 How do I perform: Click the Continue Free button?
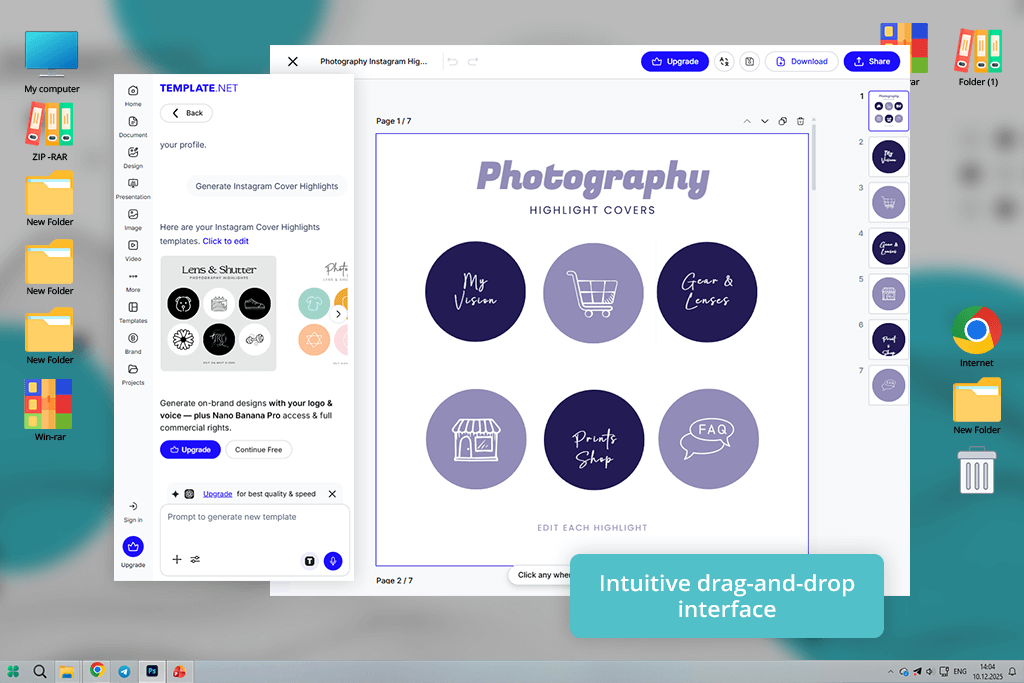(x=259, y=450)
